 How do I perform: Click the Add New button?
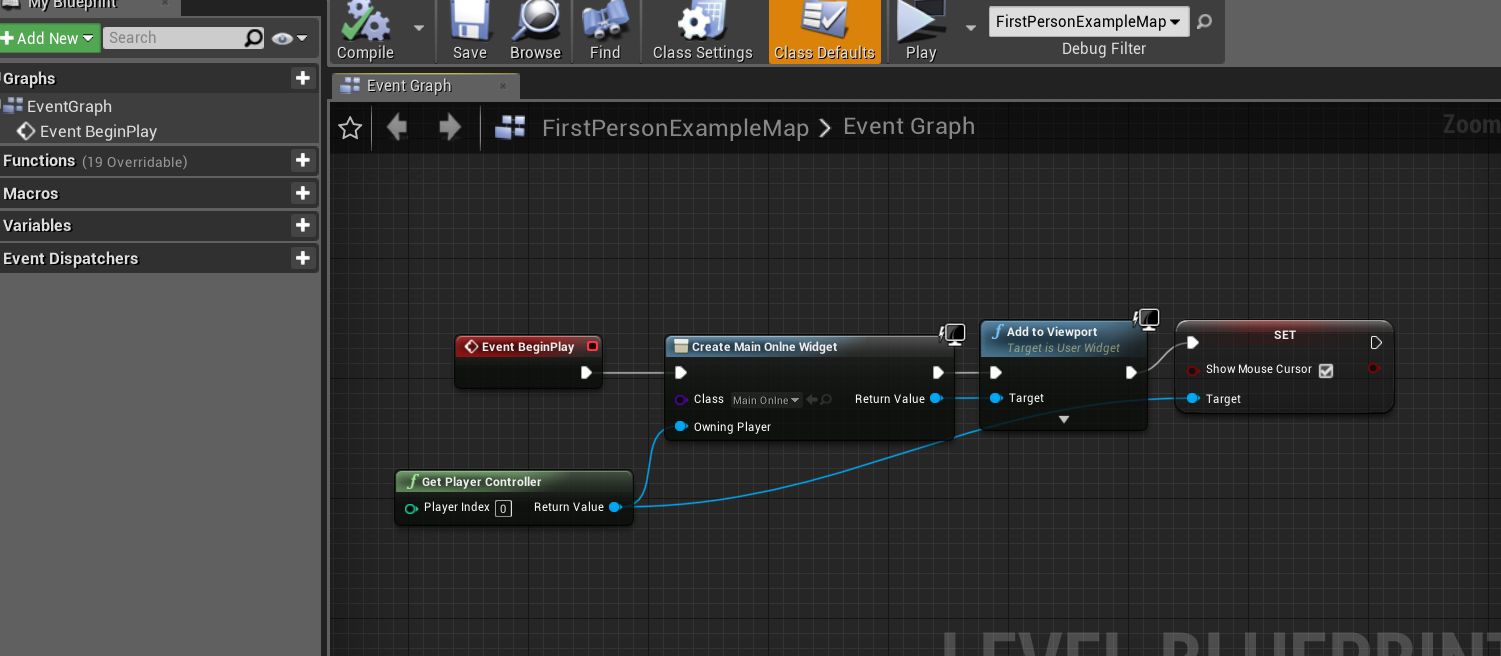(46, 37)
